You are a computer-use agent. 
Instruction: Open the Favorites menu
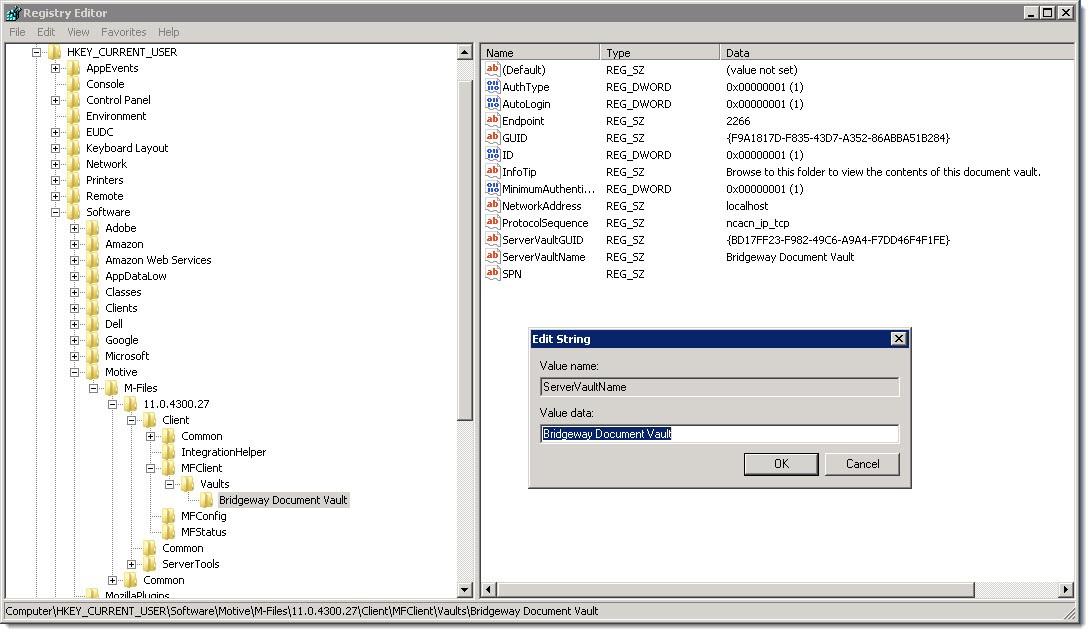[x=124, y=32]
